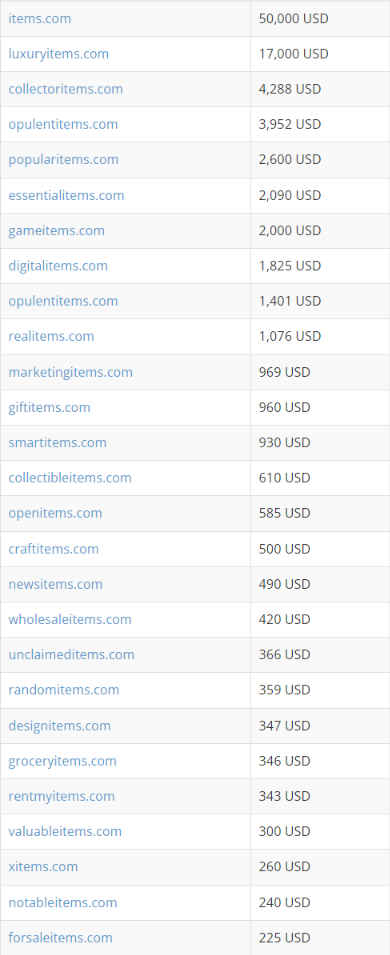Open essentialitems.com link
This screenshot has height=955, width=390.
66,195
